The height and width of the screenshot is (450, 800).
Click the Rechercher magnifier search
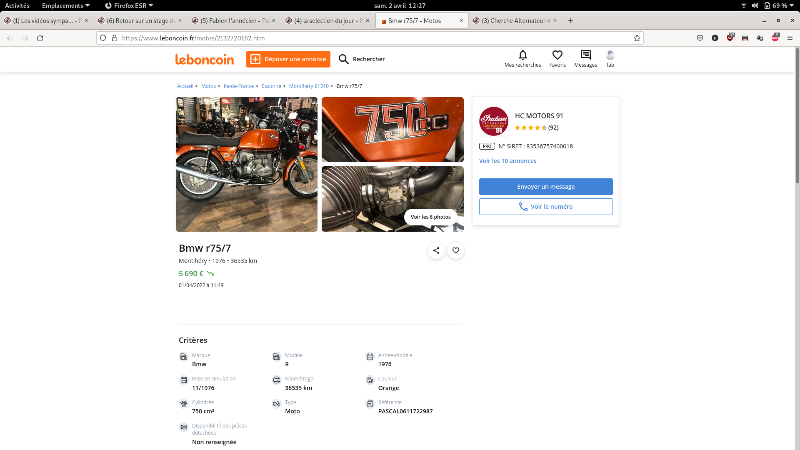362,59
